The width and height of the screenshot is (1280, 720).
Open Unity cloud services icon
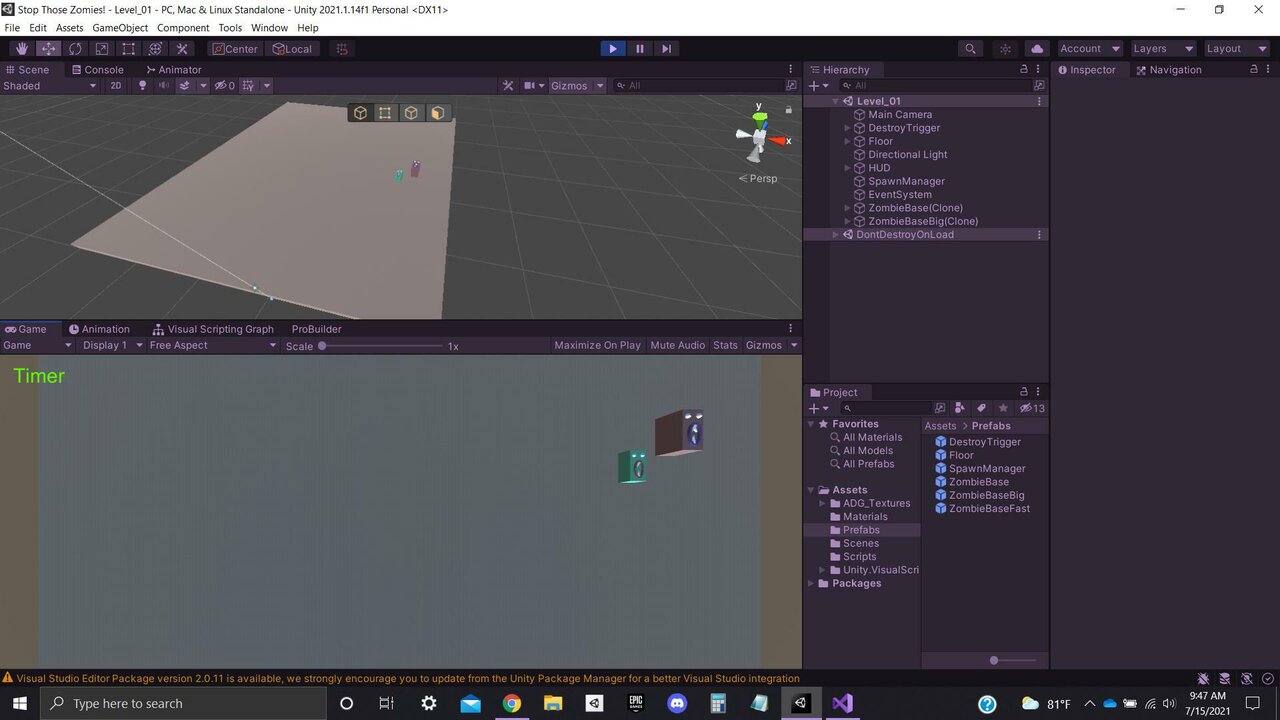click(x=1037, y=48)
